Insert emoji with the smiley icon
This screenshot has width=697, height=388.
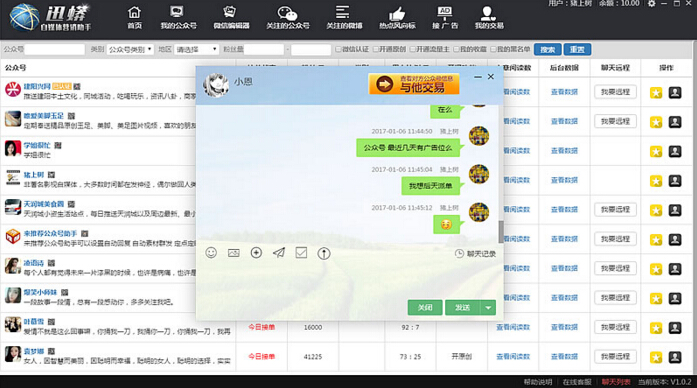click(211, 253)
